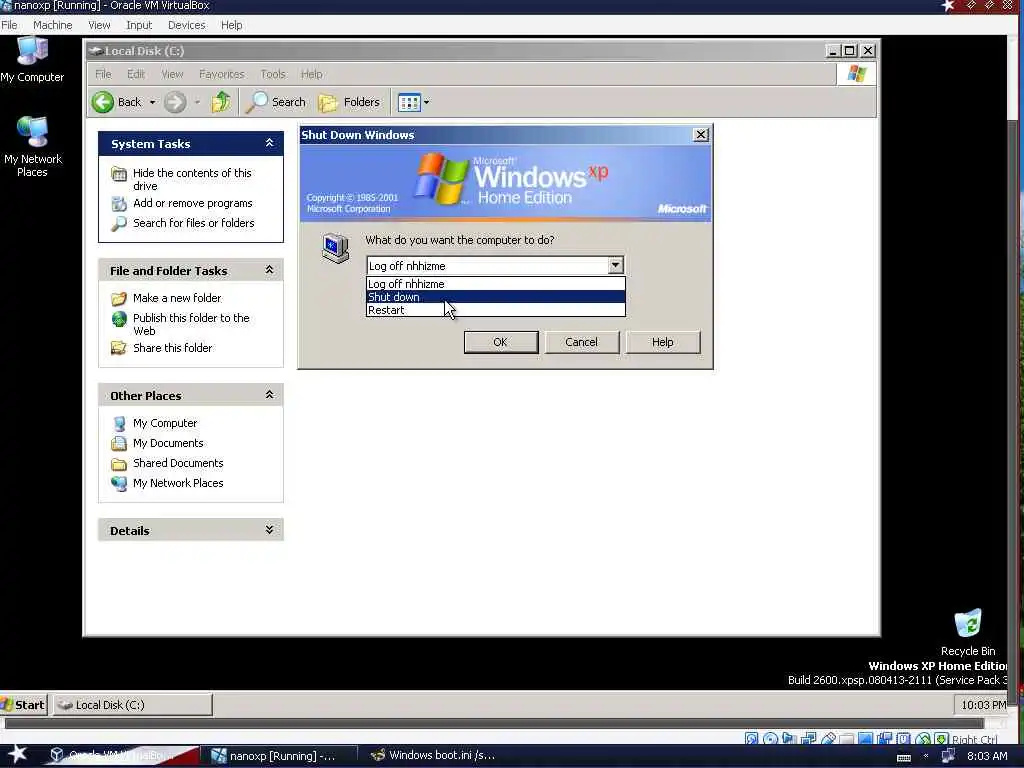Click the Forward arrow button

pyautogui.click(x=175, y=102)
